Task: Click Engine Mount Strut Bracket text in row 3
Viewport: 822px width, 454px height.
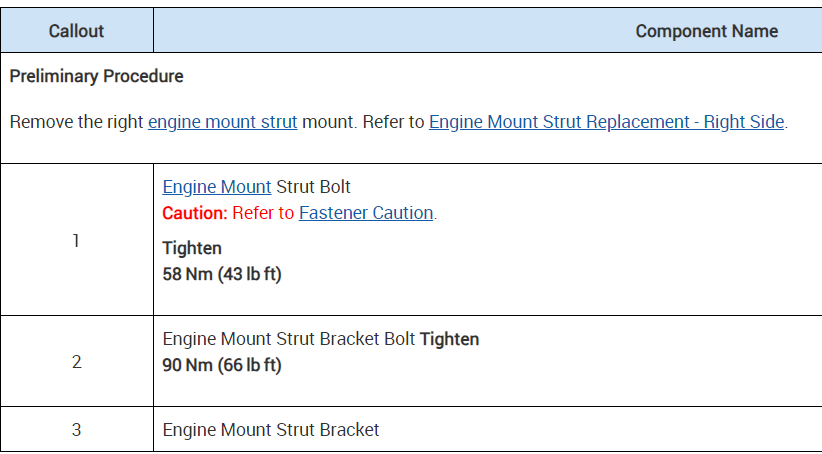Action: [271, 430]
